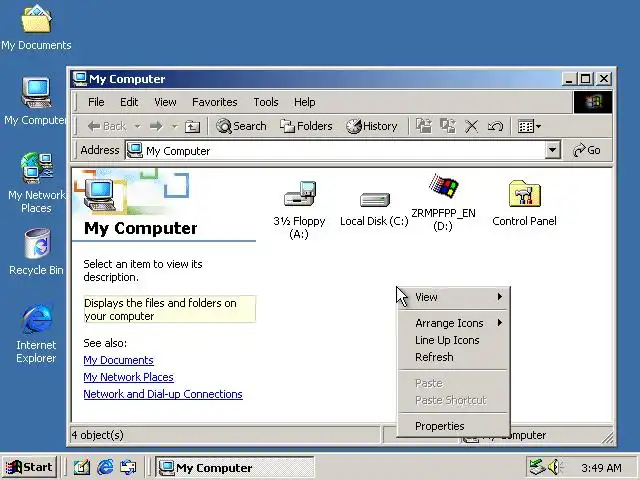Expand the Forward history dropdown arrow
This screenshot has height=480, width=640.
pos(175,126)
